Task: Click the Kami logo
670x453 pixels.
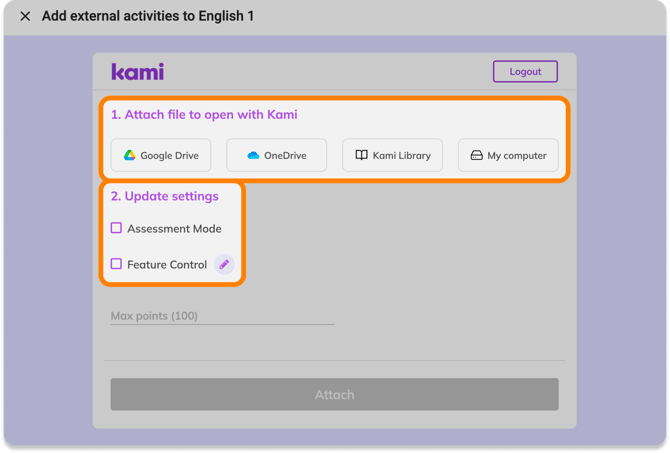Action: tap(138, 72)
